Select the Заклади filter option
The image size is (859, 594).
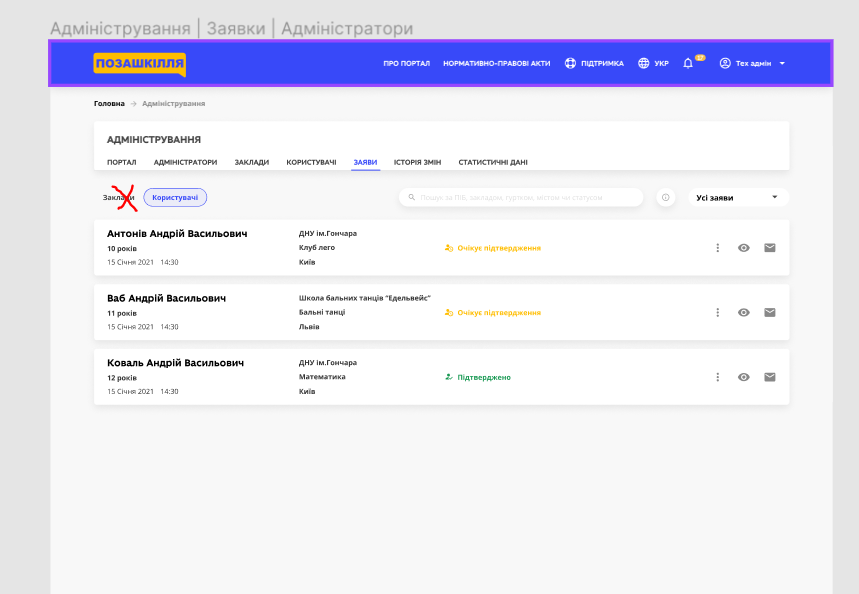117,196
